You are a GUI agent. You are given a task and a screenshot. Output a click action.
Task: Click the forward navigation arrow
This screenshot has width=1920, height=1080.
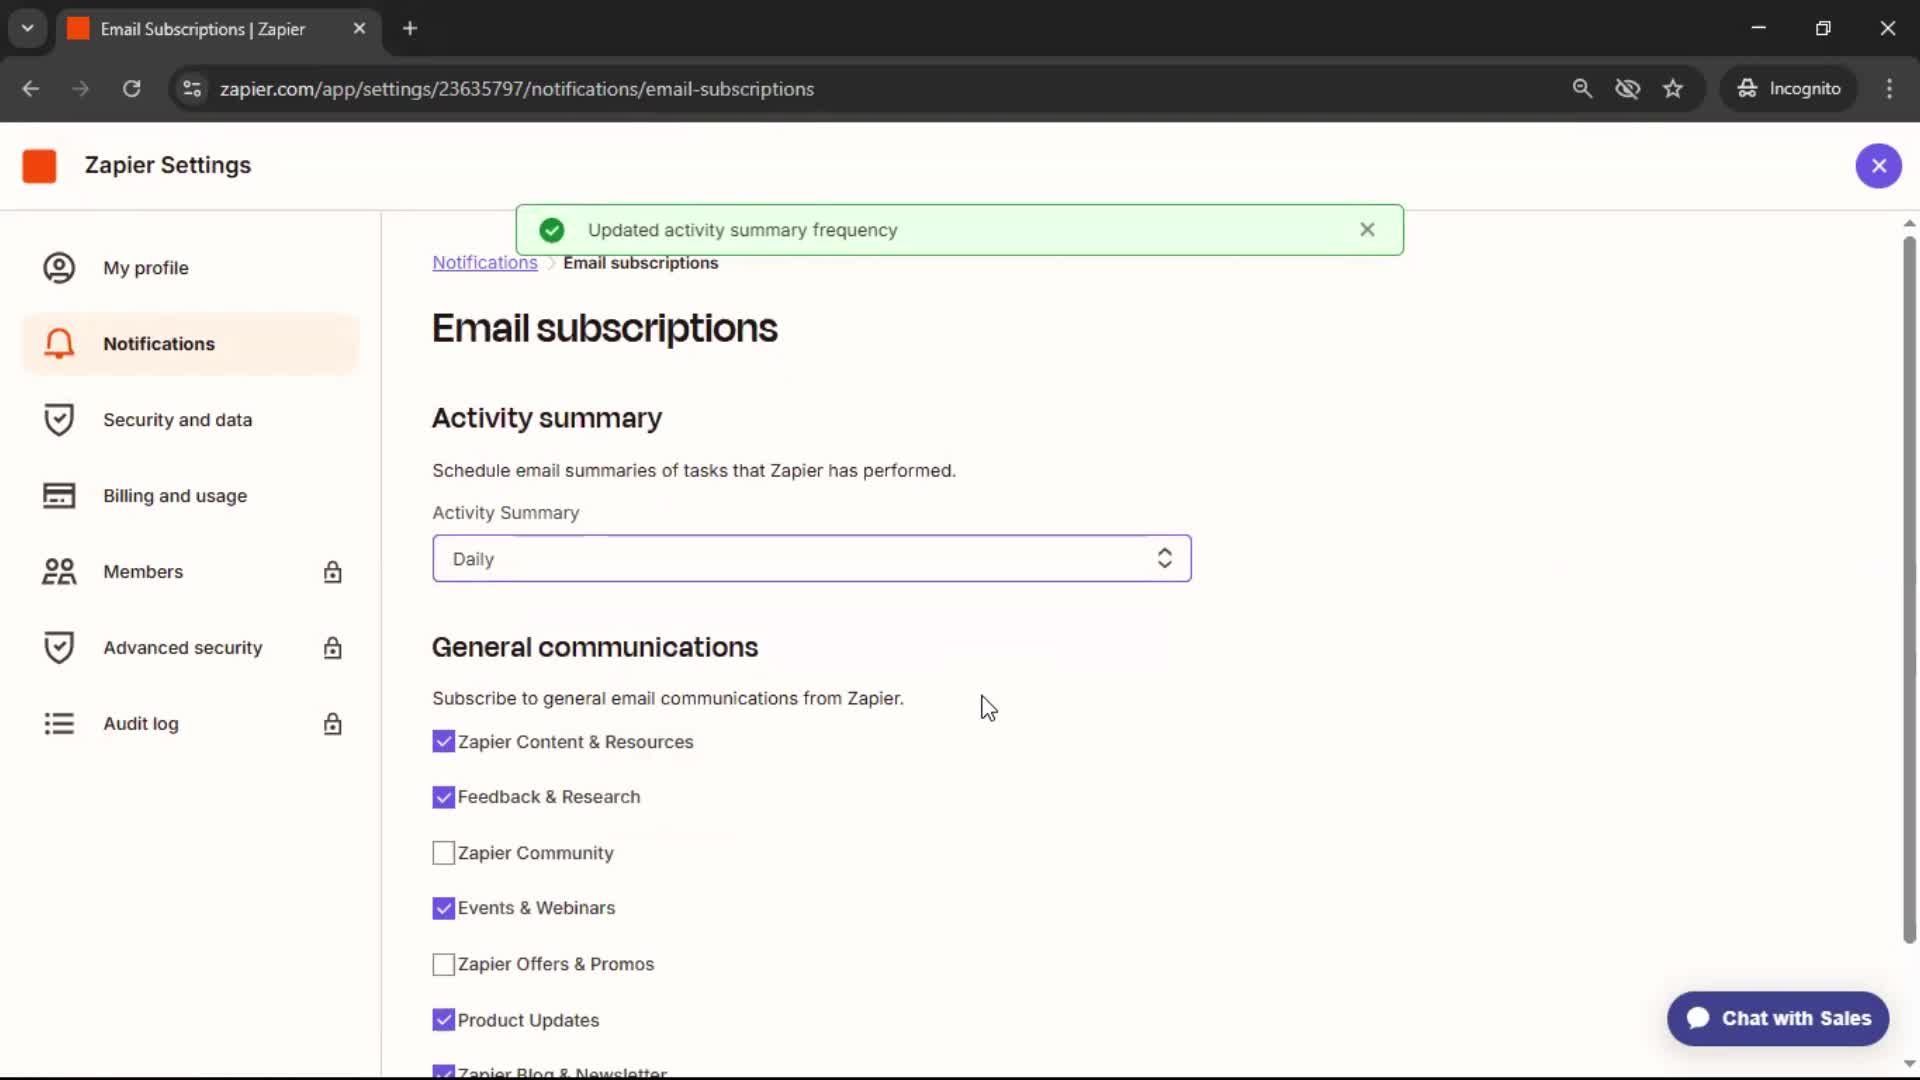[x=81, y=89]
